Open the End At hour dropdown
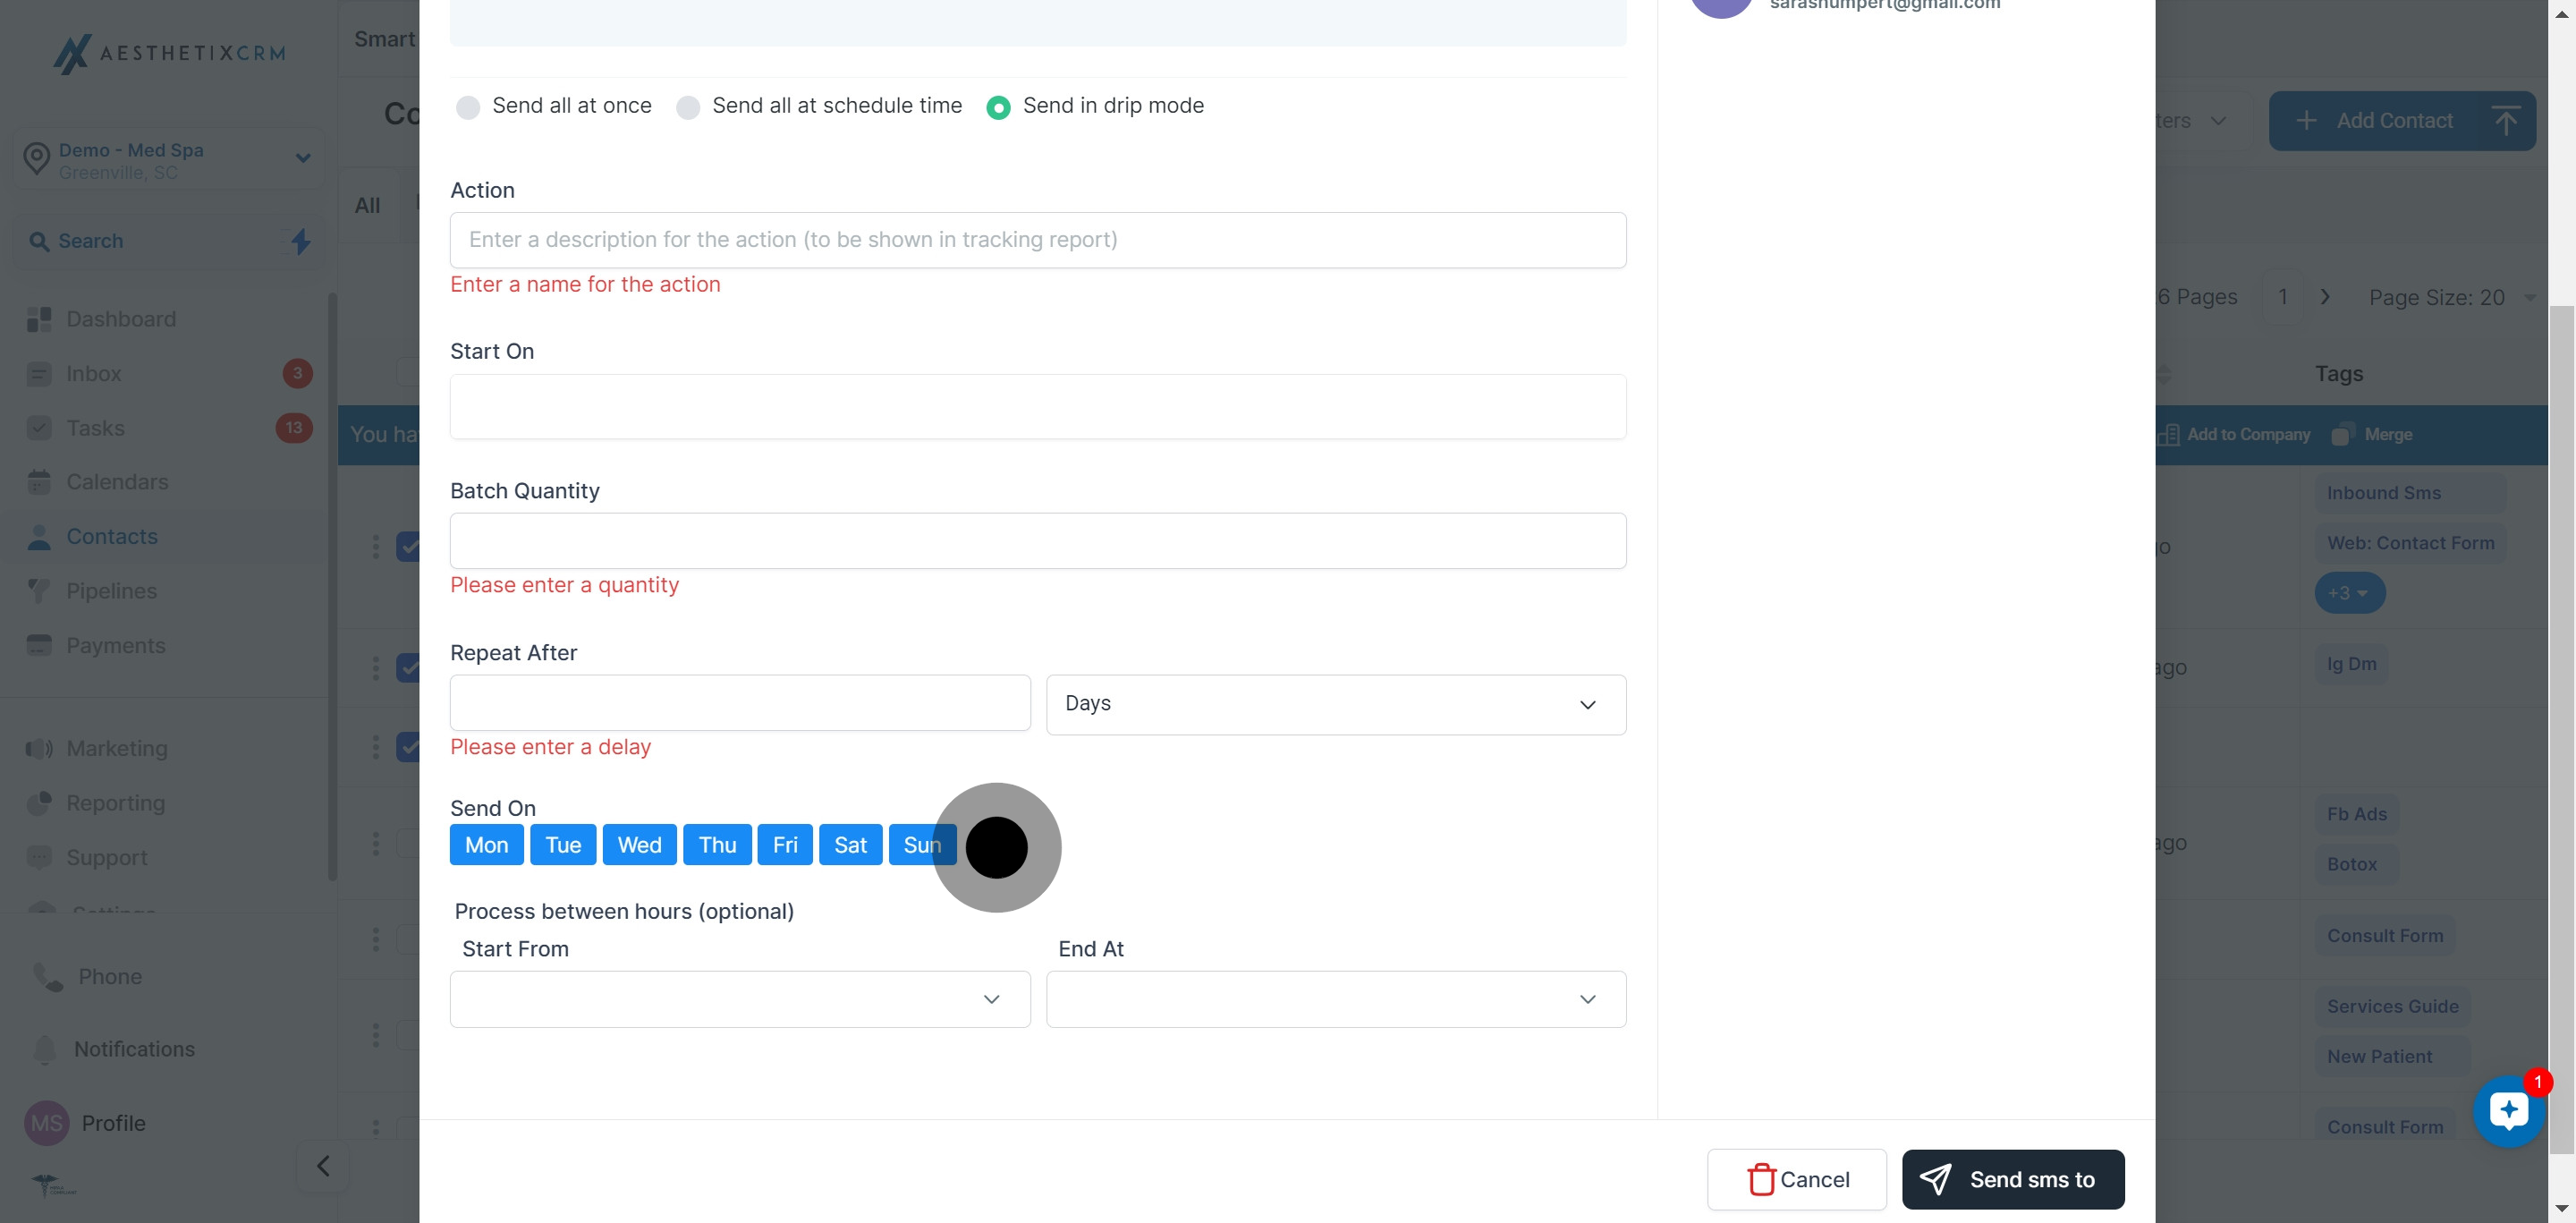The height and width of the screenshot is (1223, 2576). [x=1336, y=999]
